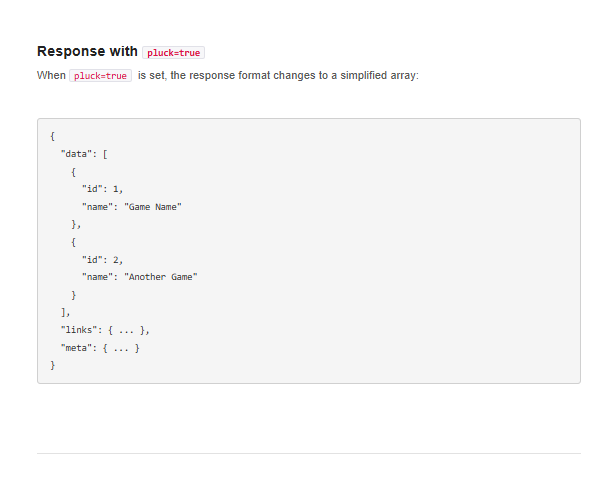Click the "links" key in the JSON
Screen dimensions: 615x487
78,330
